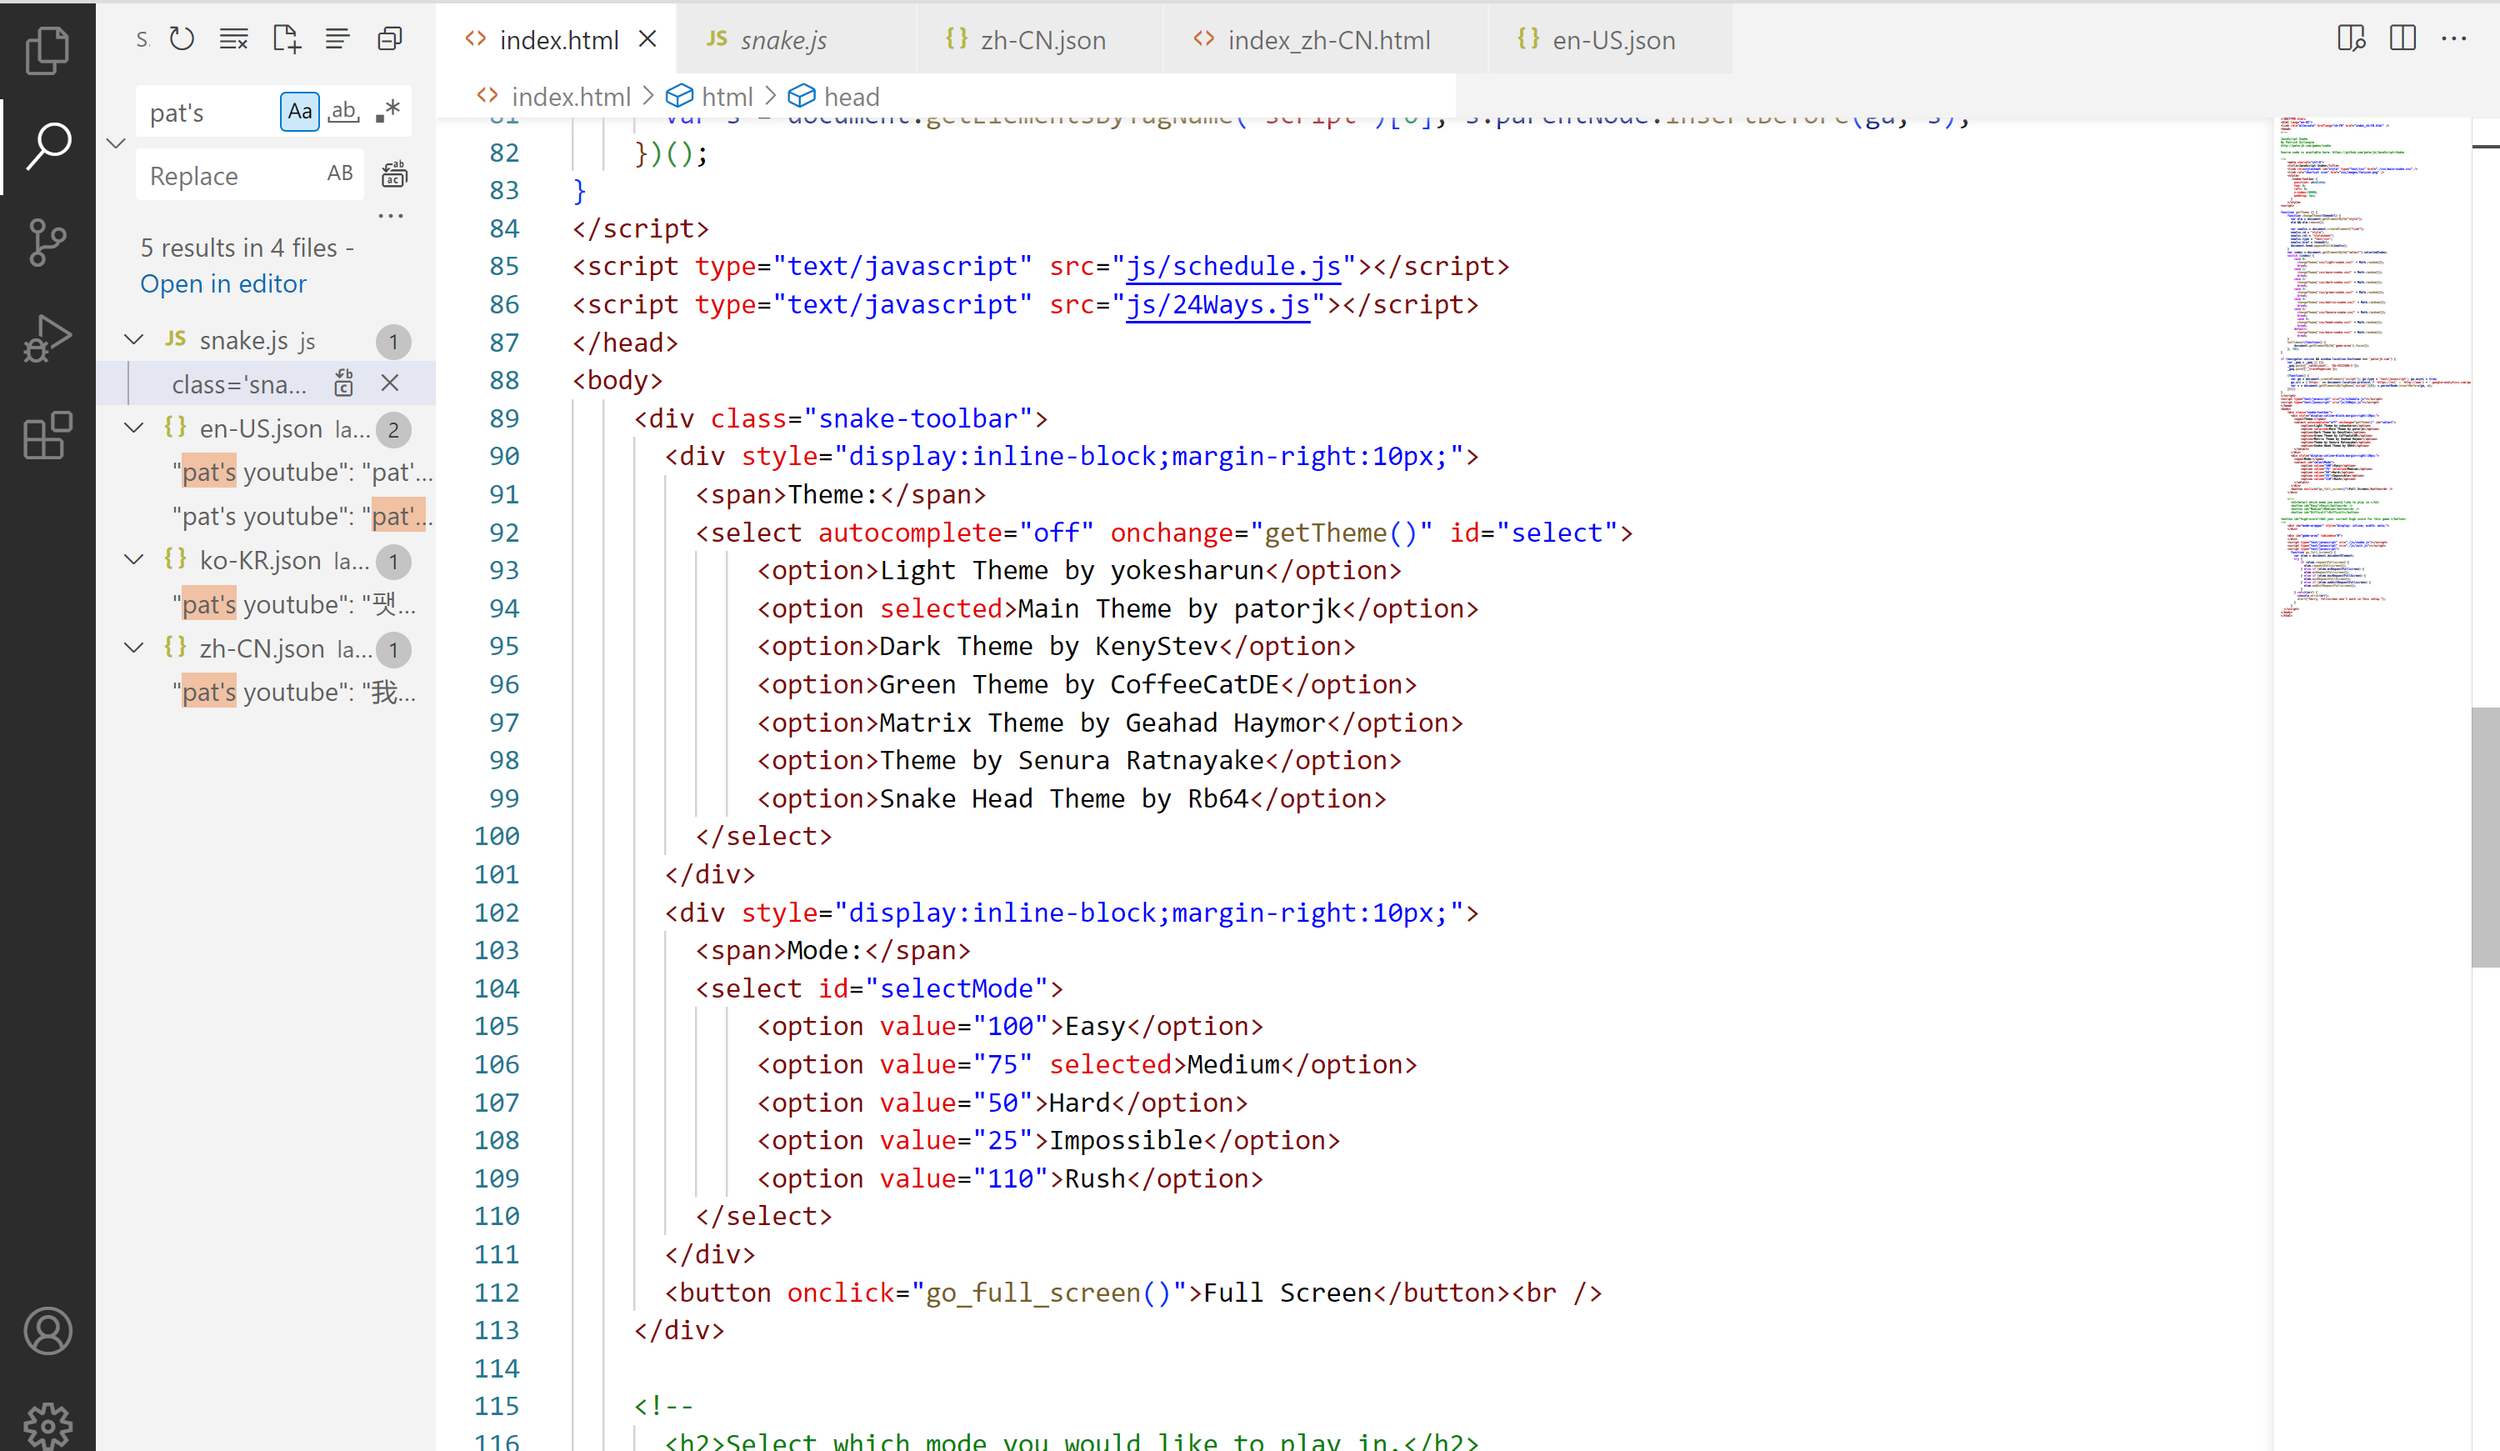Collapse the en-US.json search results

134,428
